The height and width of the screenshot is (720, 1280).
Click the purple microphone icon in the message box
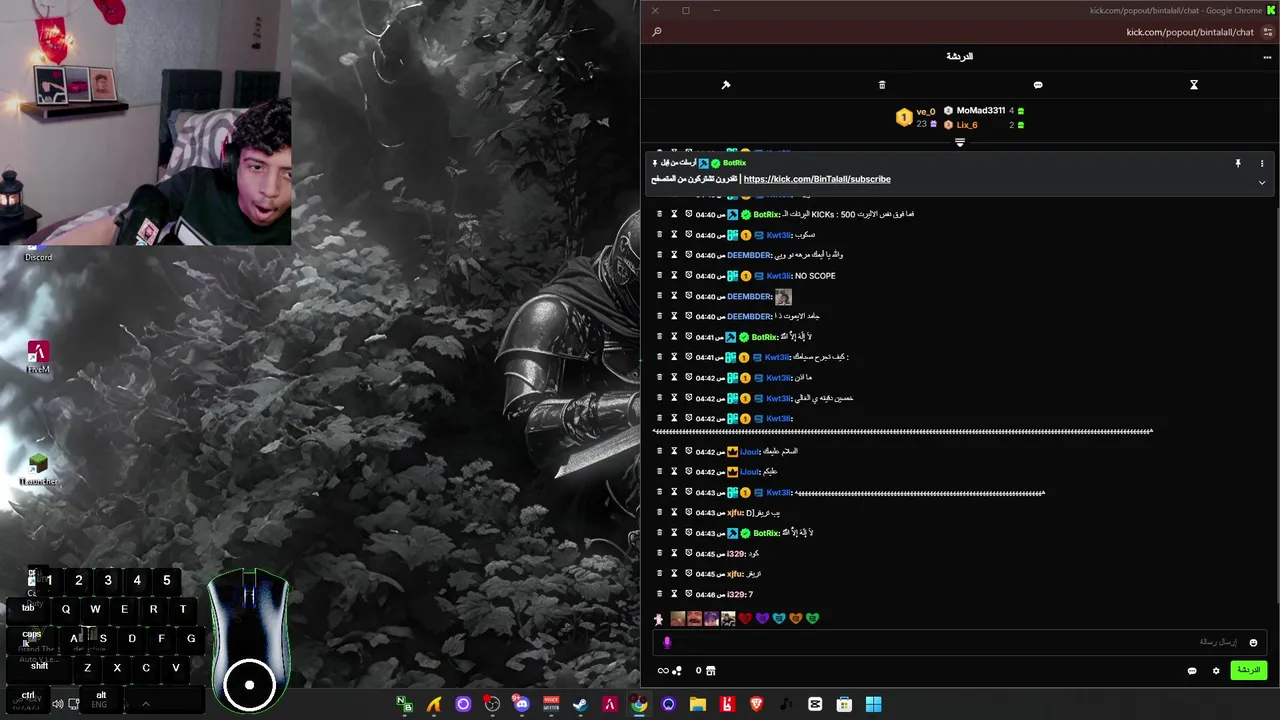point(667,643)
